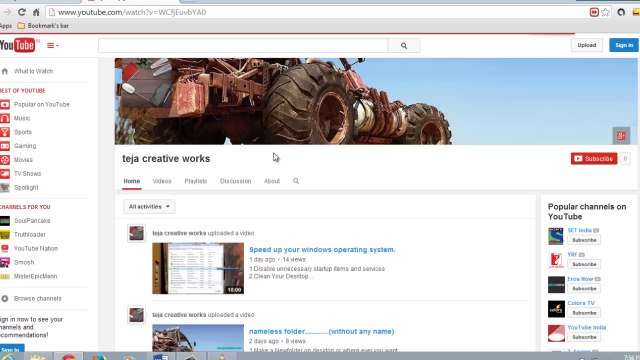Subscribe to YouTube India channel
This screenshot has width=640, height=360.
(x=584, y=337)
